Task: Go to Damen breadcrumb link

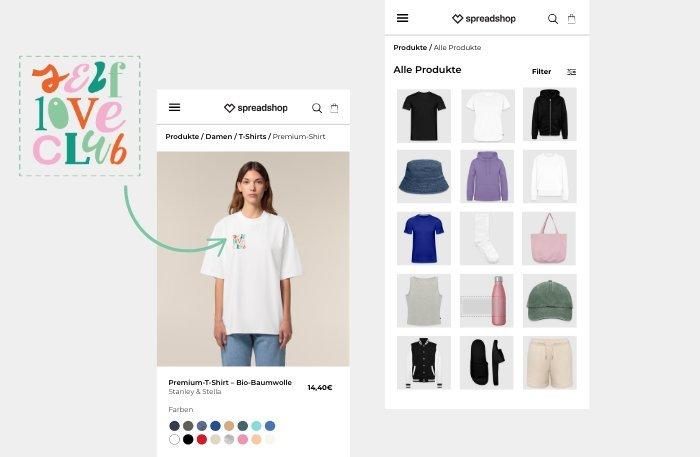Action: click(x=218, y=137)
